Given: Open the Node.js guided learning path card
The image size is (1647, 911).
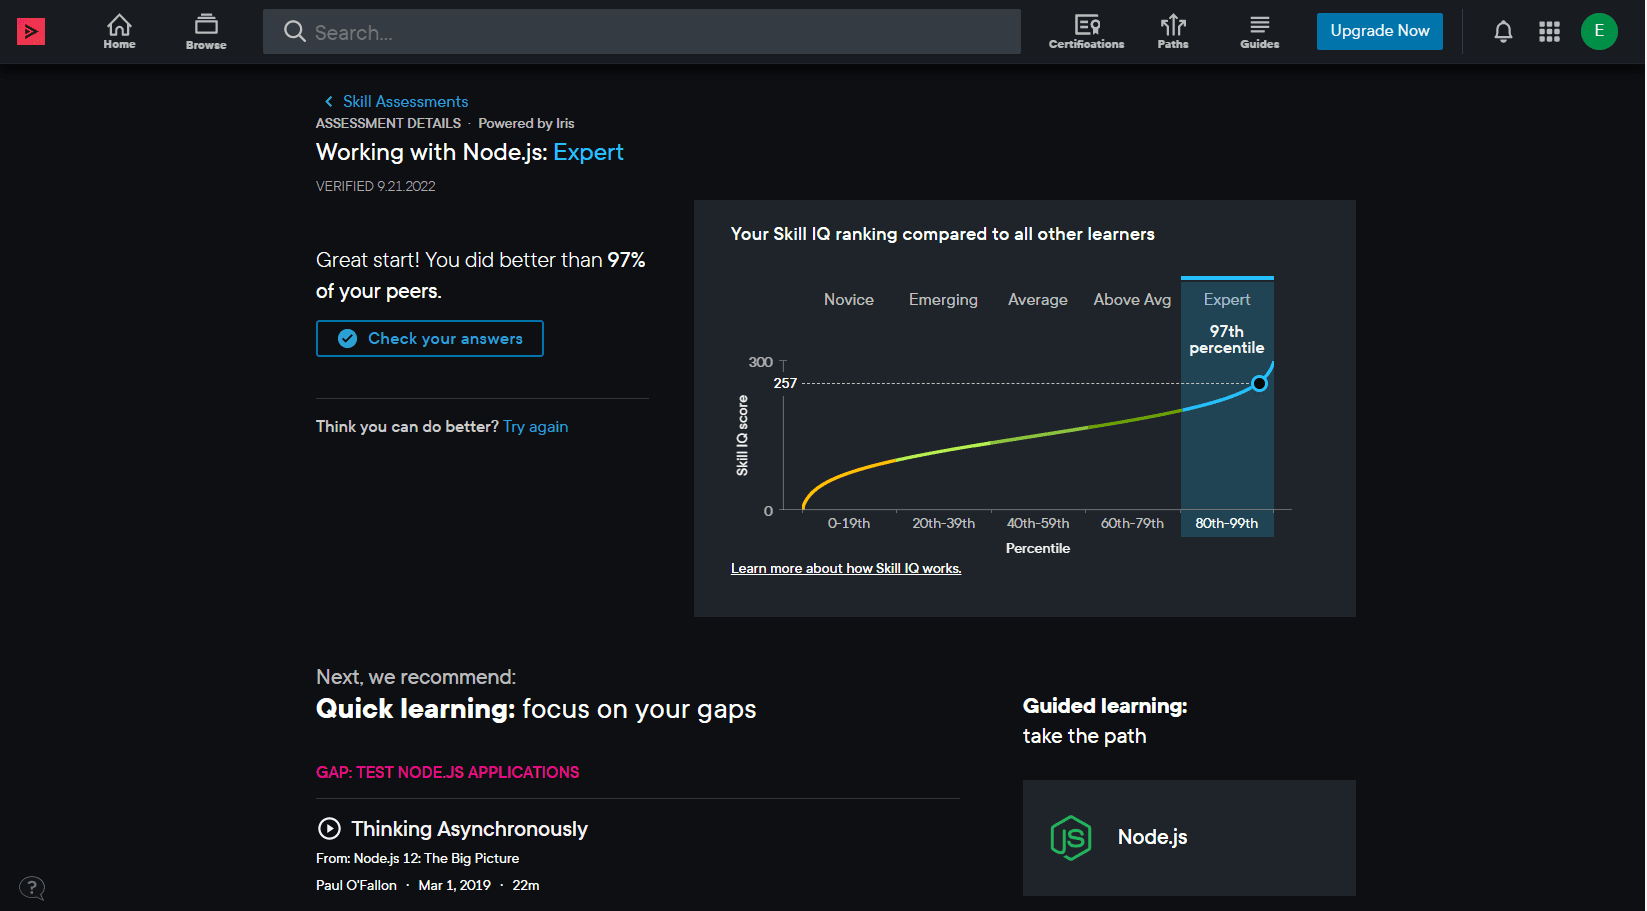Looking at the screenshot, I should [1189, 838].
